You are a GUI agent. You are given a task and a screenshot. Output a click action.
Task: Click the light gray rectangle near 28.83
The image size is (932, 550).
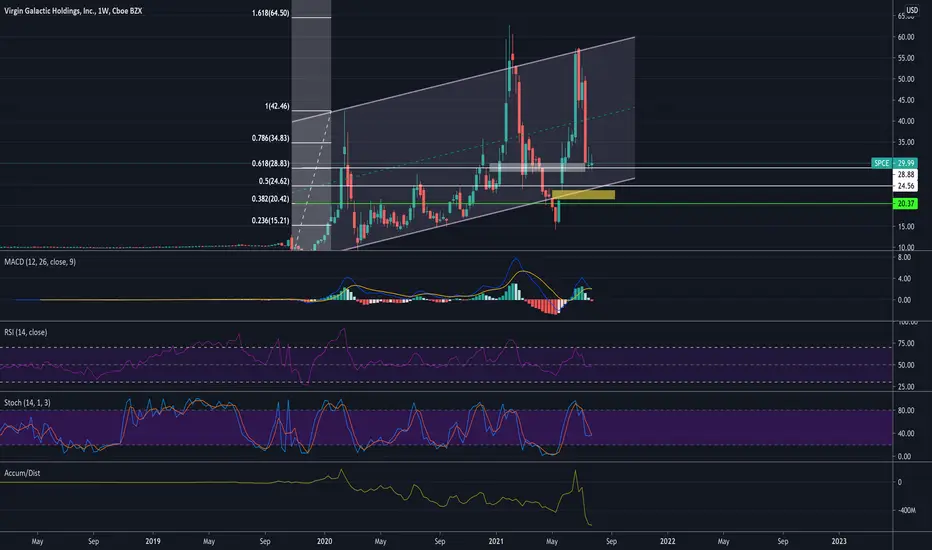[537, 167]
